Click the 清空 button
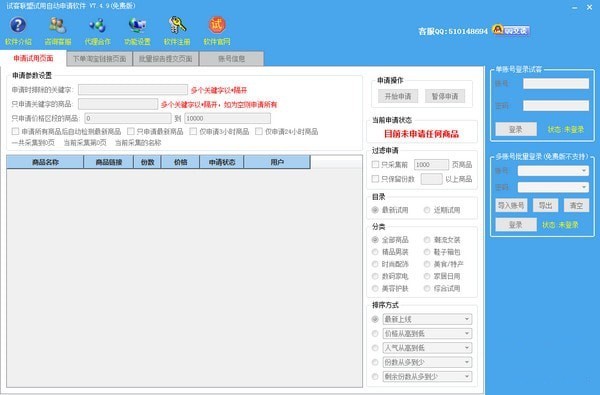The width and height of the screenshot is (600, 395). [x=576, y=206]
